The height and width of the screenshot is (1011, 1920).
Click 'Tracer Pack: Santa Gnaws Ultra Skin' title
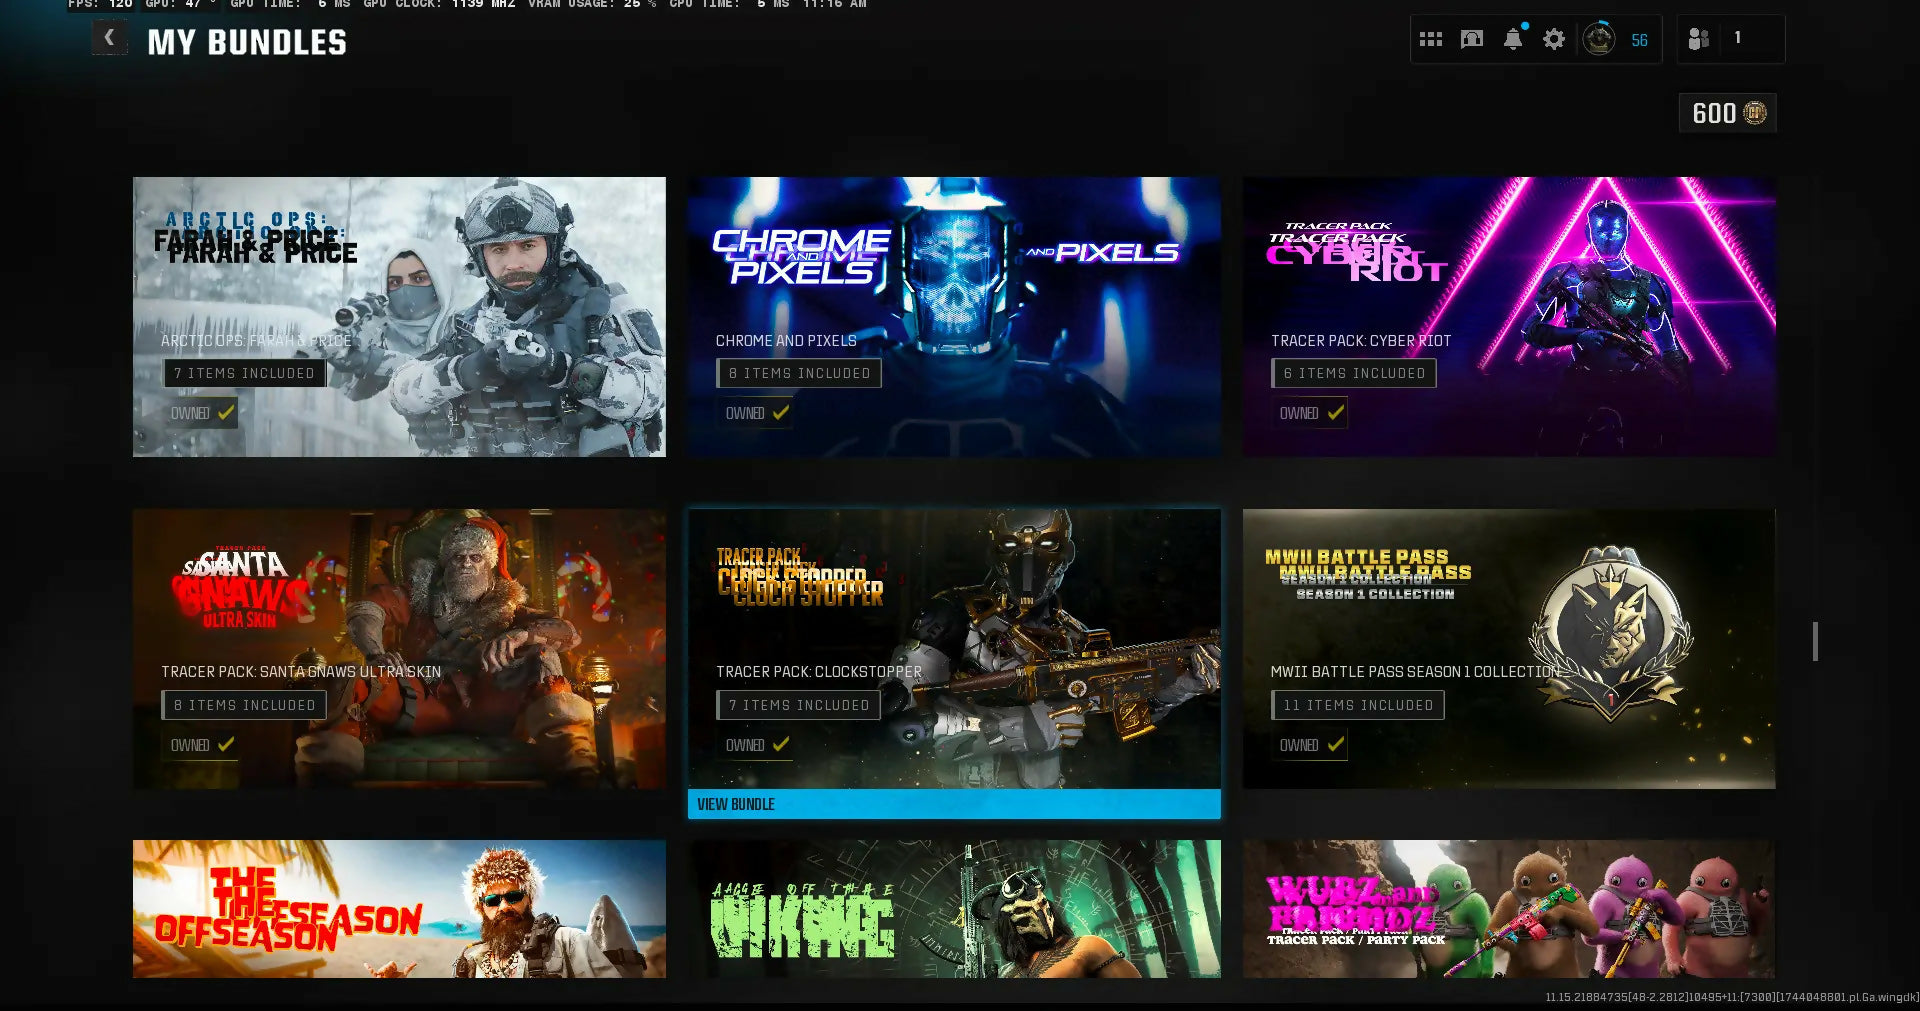click(301, 672)
